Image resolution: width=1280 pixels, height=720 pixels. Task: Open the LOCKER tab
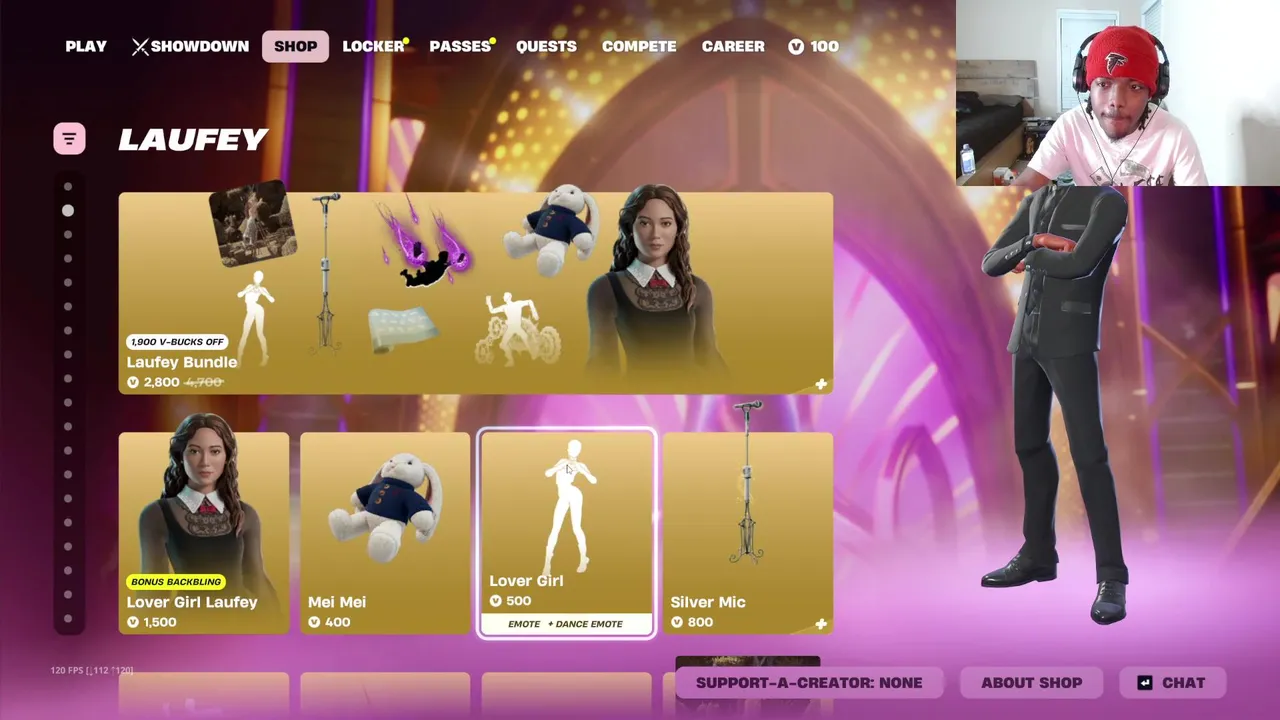pyautogui.click(x=373, y=46)
